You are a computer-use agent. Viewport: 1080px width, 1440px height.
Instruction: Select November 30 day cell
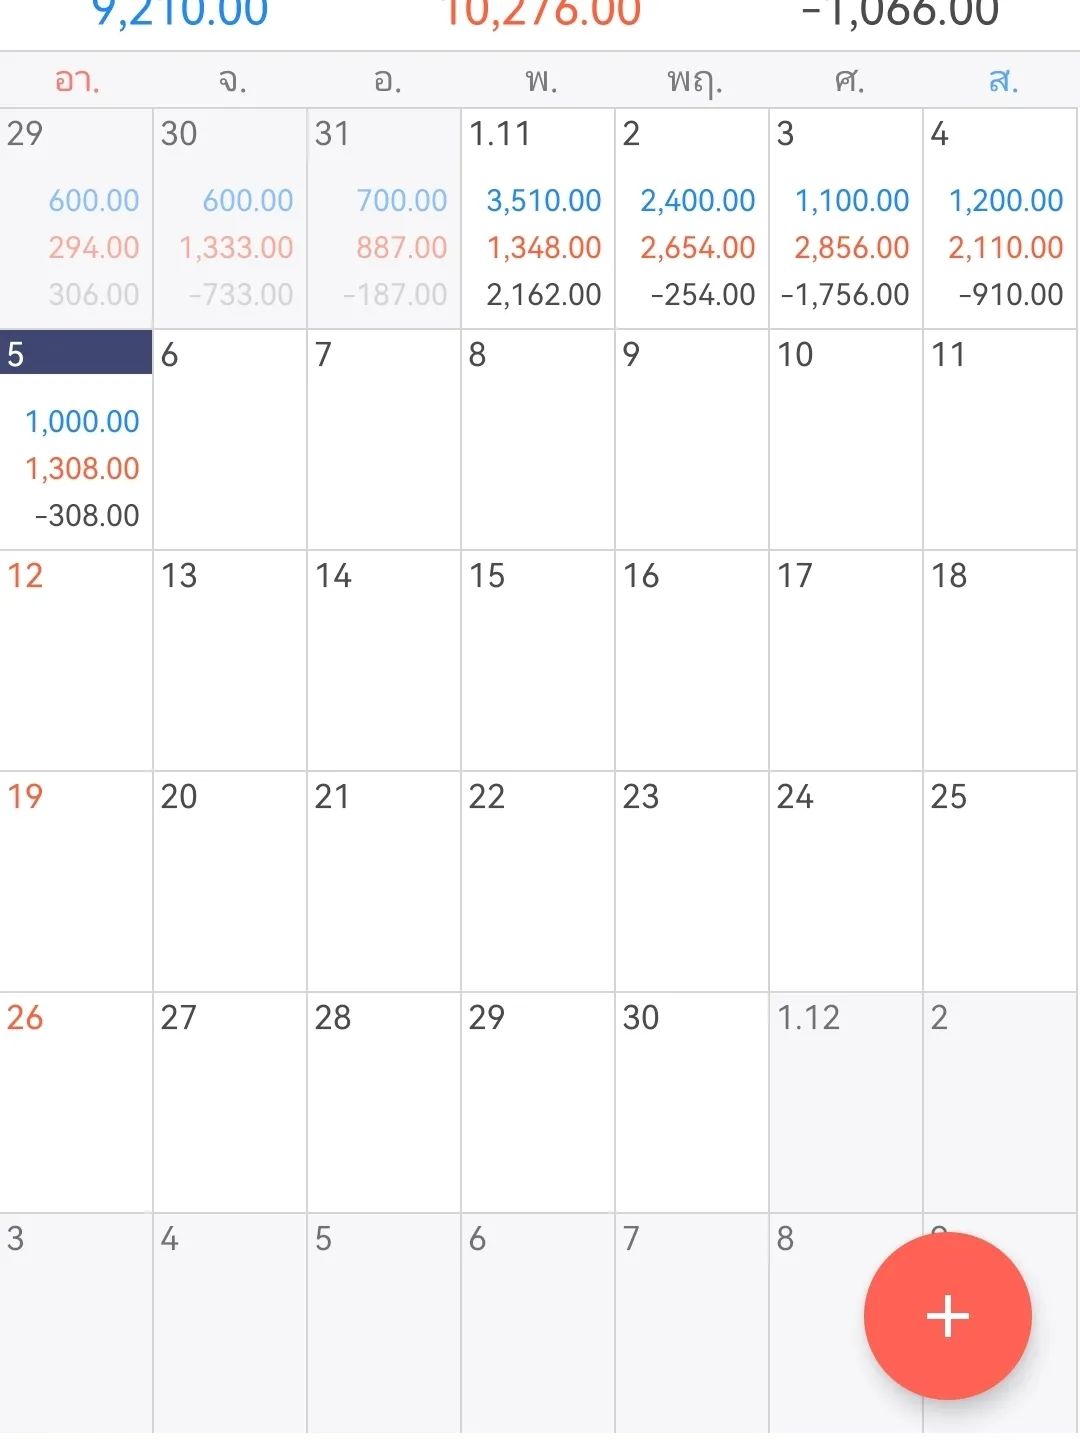[692, 1102]
